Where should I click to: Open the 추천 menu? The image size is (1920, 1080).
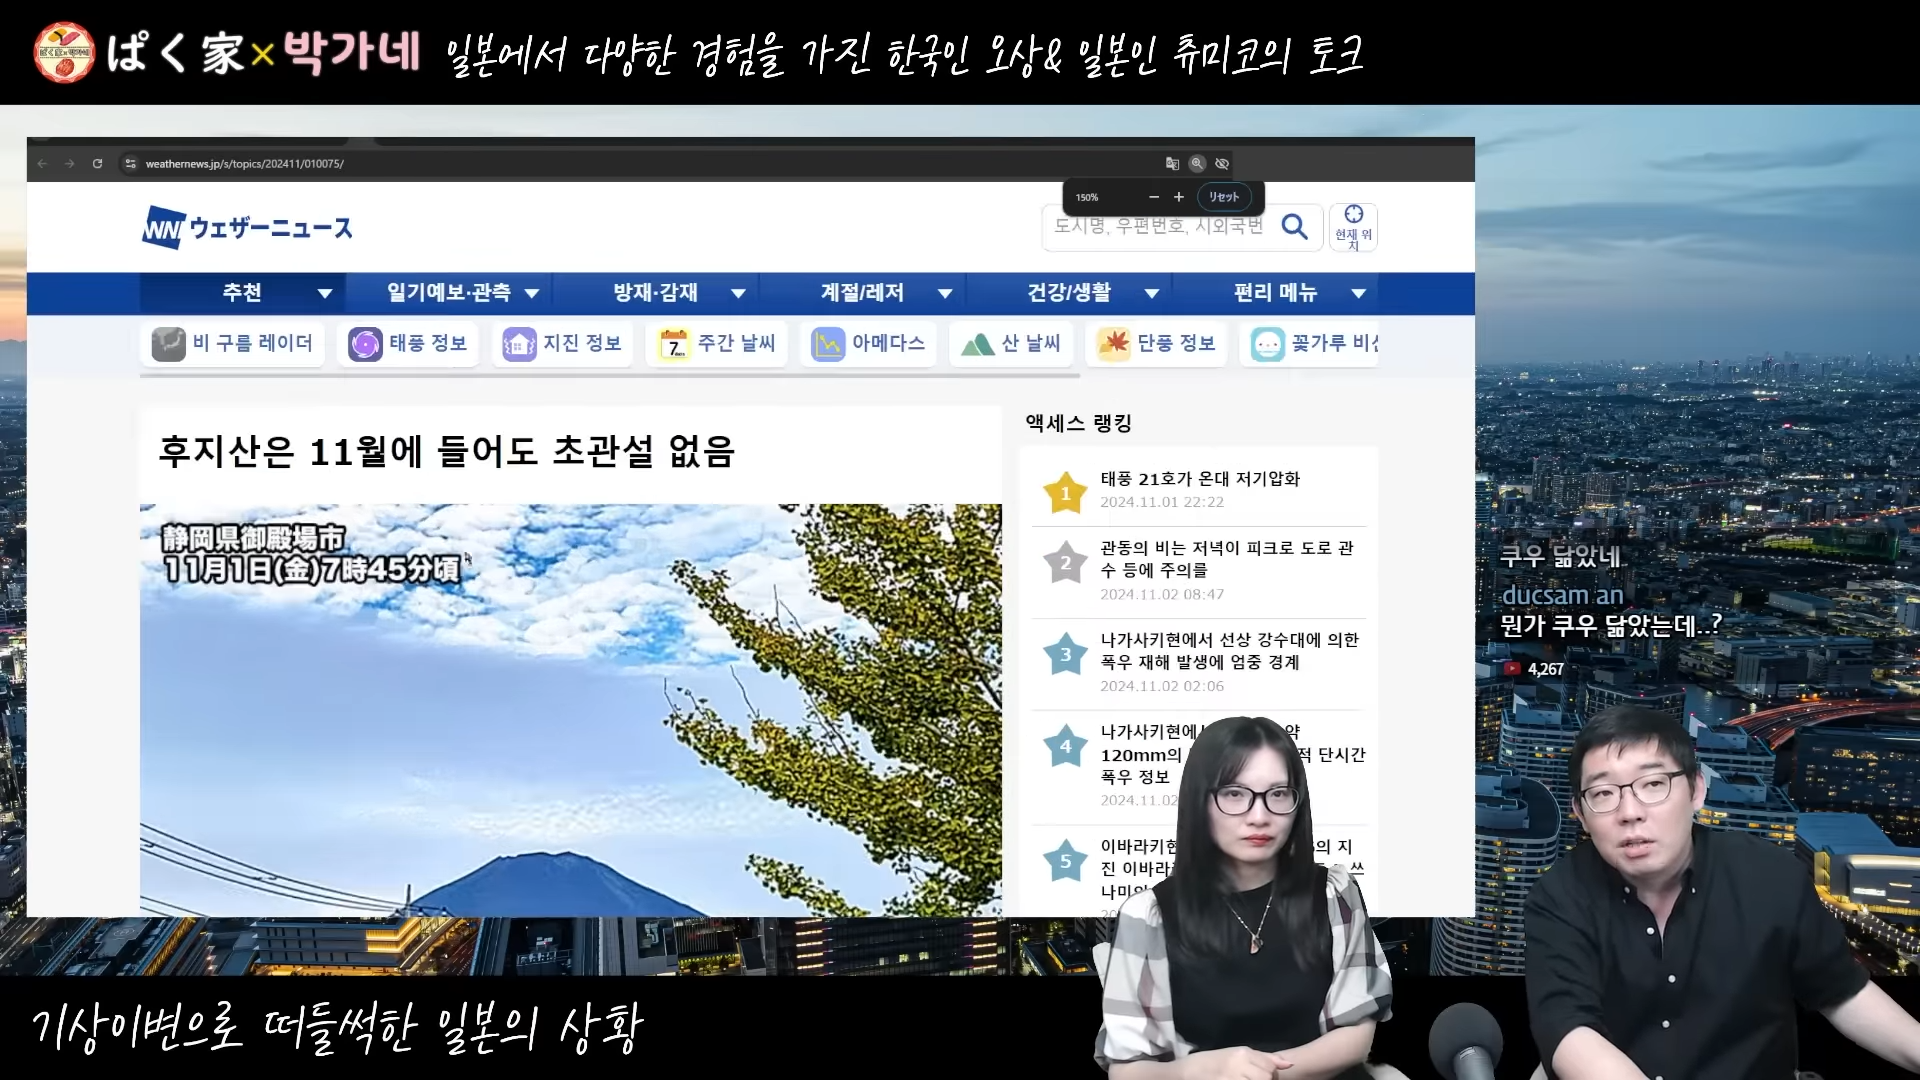(242, 293)
